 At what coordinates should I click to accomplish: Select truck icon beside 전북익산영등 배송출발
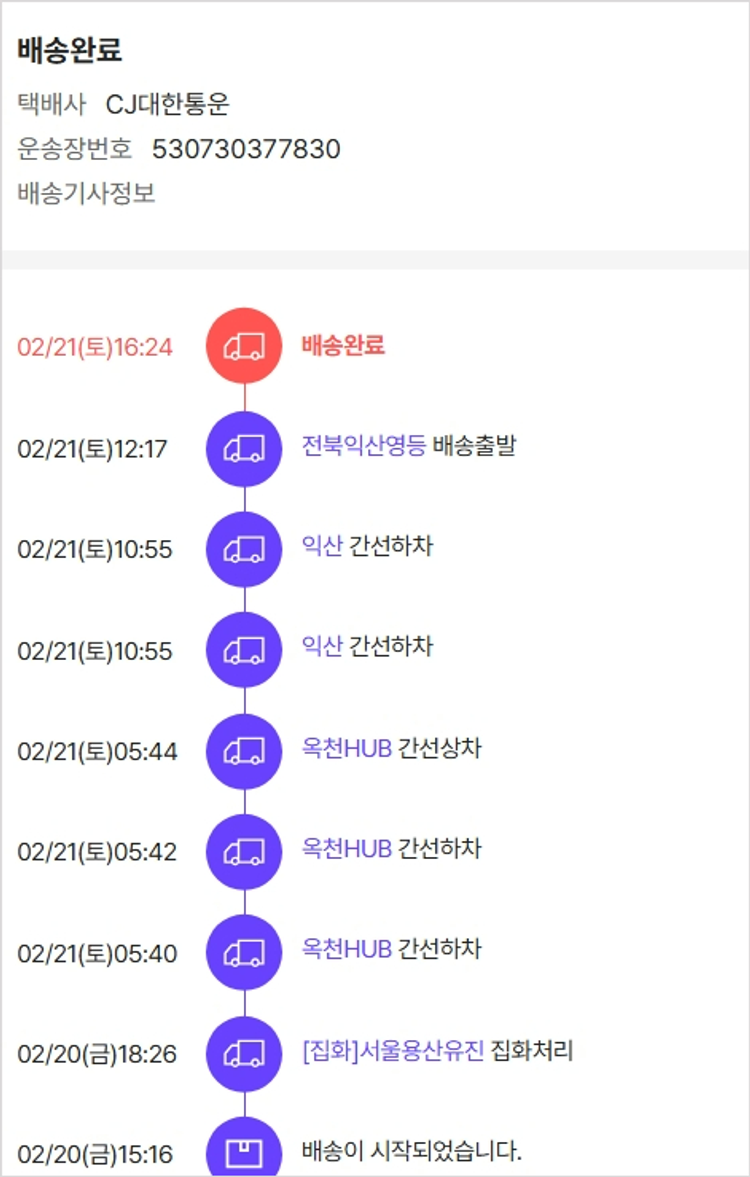tap(244, 449)
